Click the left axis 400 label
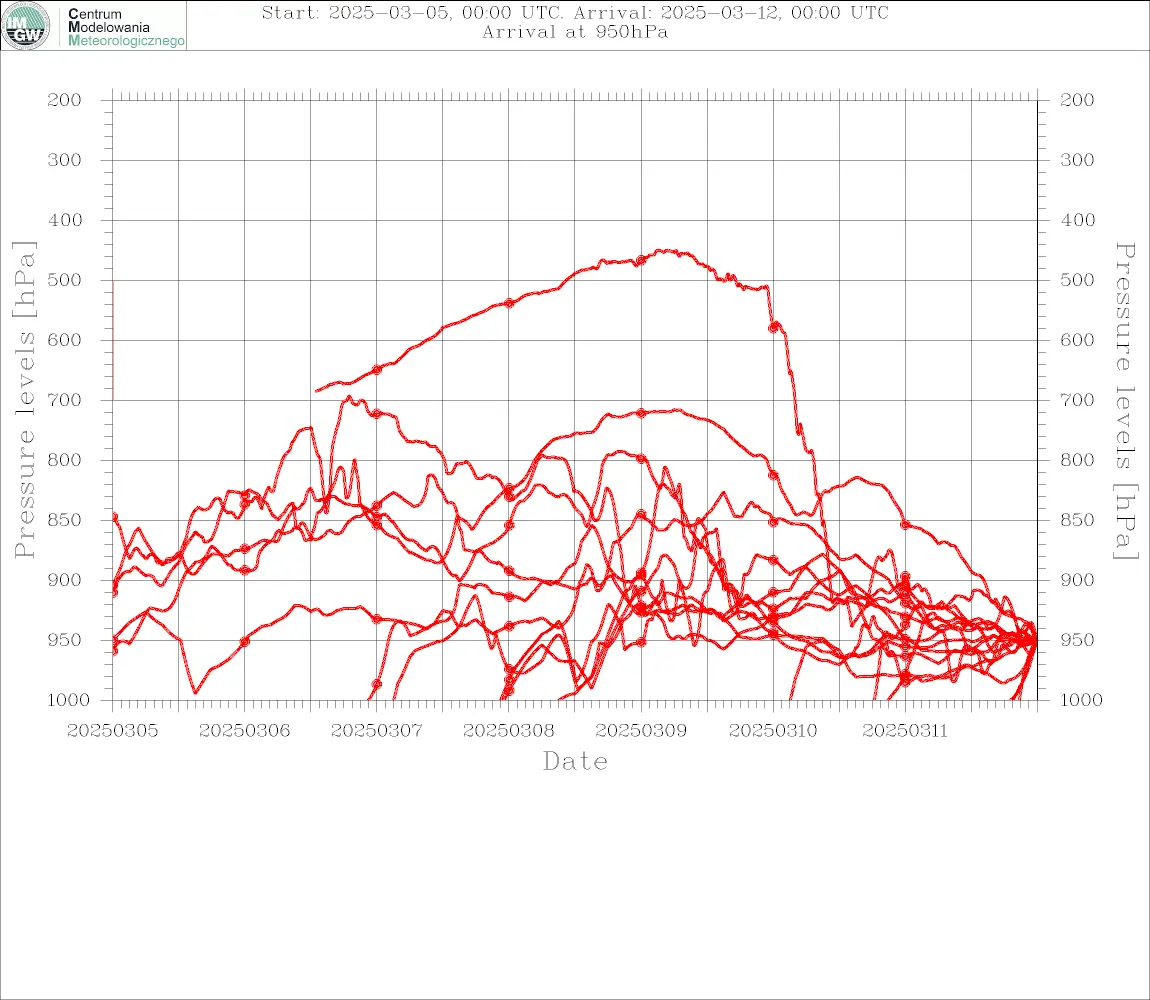1150x1000 pixels. pyautogui.click(x=64, y=220)
